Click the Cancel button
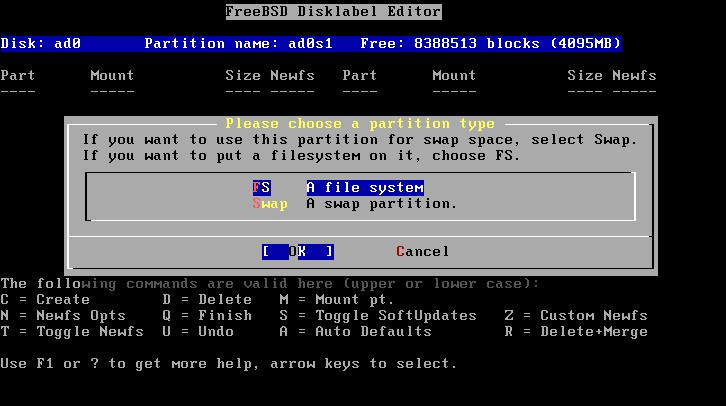 (422, 251)
